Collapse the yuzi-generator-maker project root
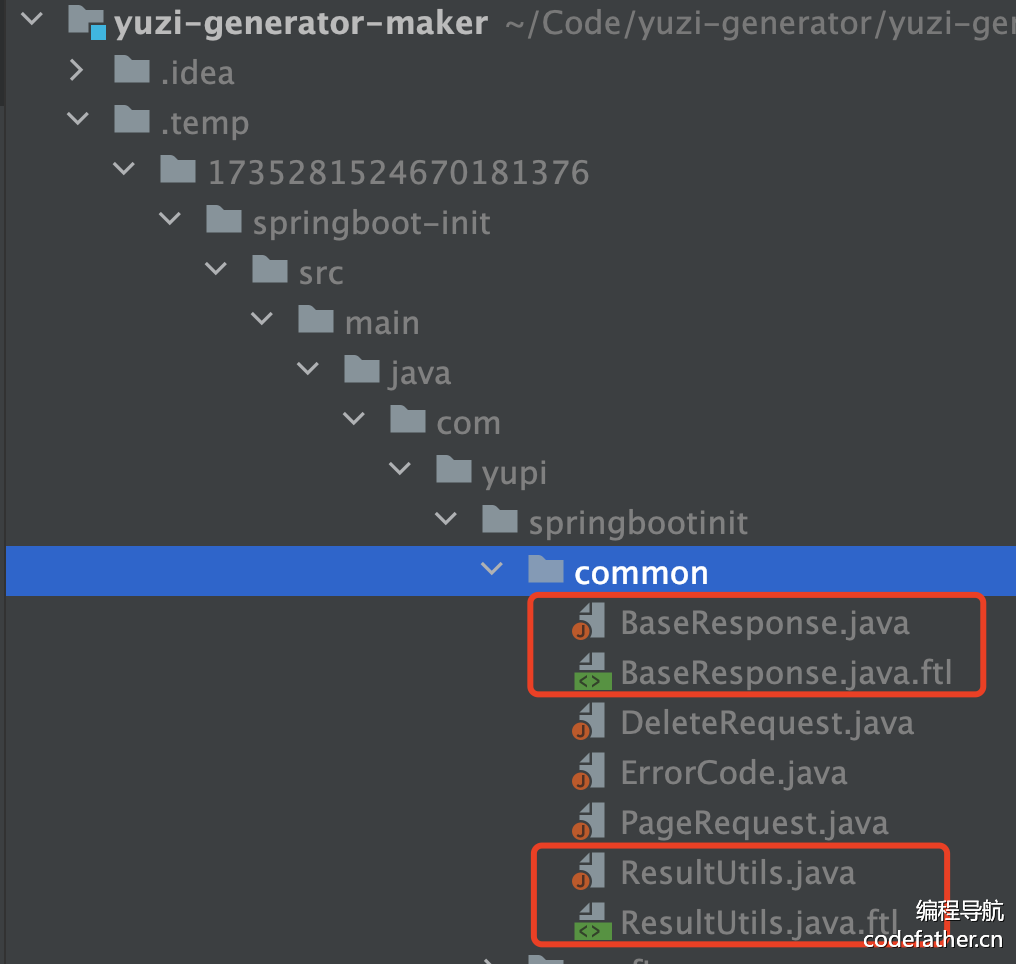1016x964 pixels. tap(31, 21)
